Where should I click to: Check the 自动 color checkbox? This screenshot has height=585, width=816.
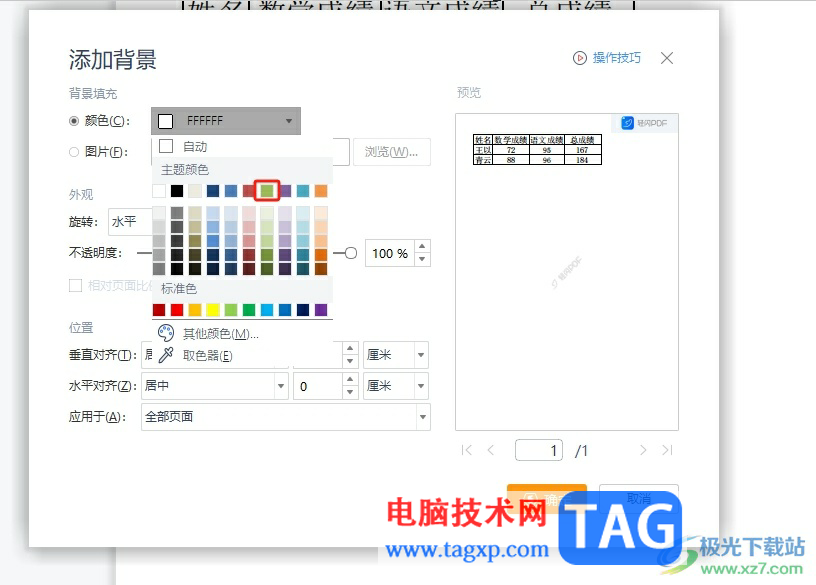166,146
